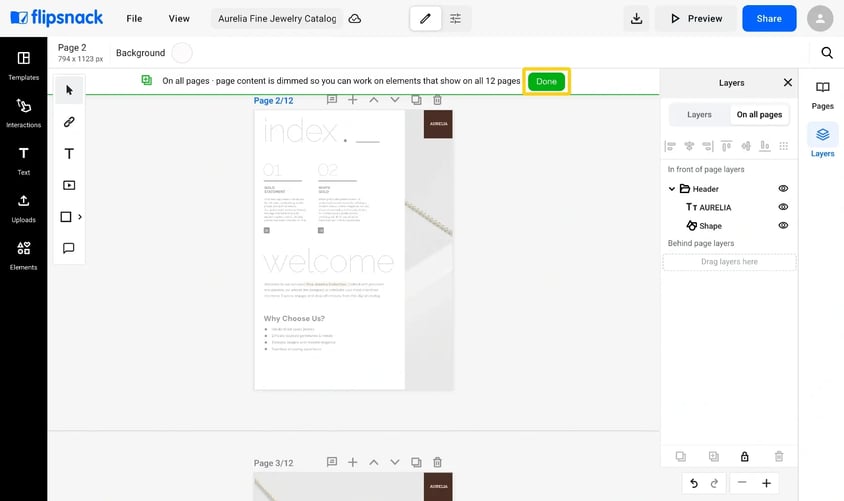Open the user account avatar
This screenshot has height=501, width=844.
[820, 19]
